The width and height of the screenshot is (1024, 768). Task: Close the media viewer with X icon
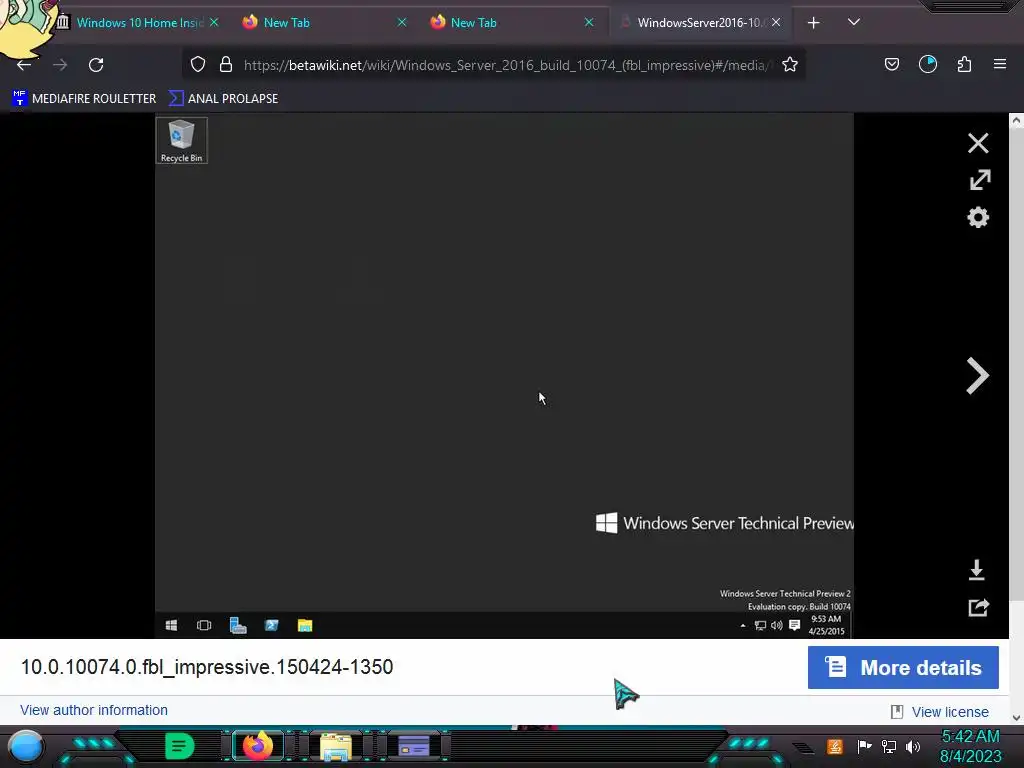click(978, 143)
